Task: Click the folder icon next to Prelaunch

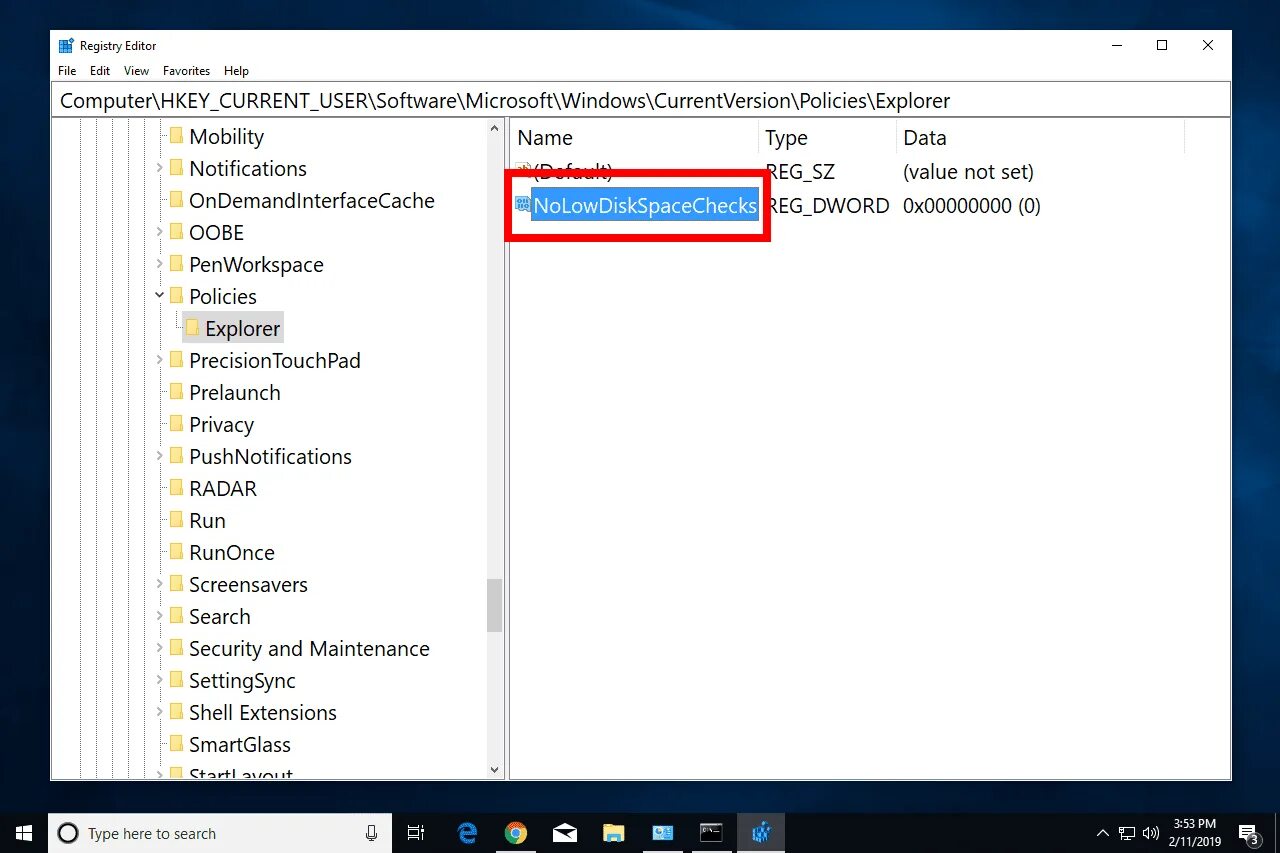Action: (x=176, y=392)
